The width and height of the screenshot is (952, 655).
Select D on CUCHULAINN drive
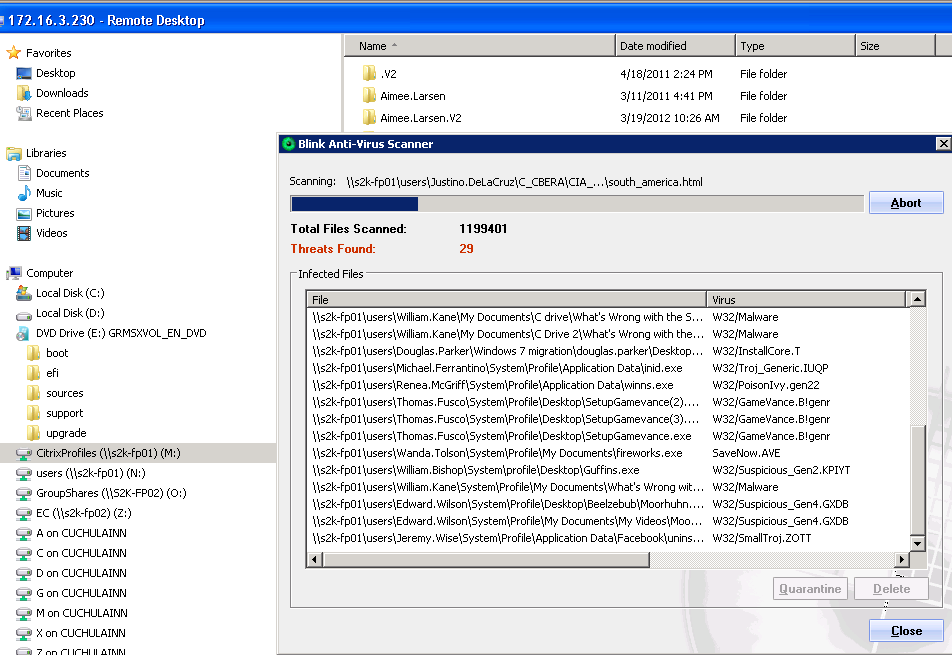coord(72,574)
